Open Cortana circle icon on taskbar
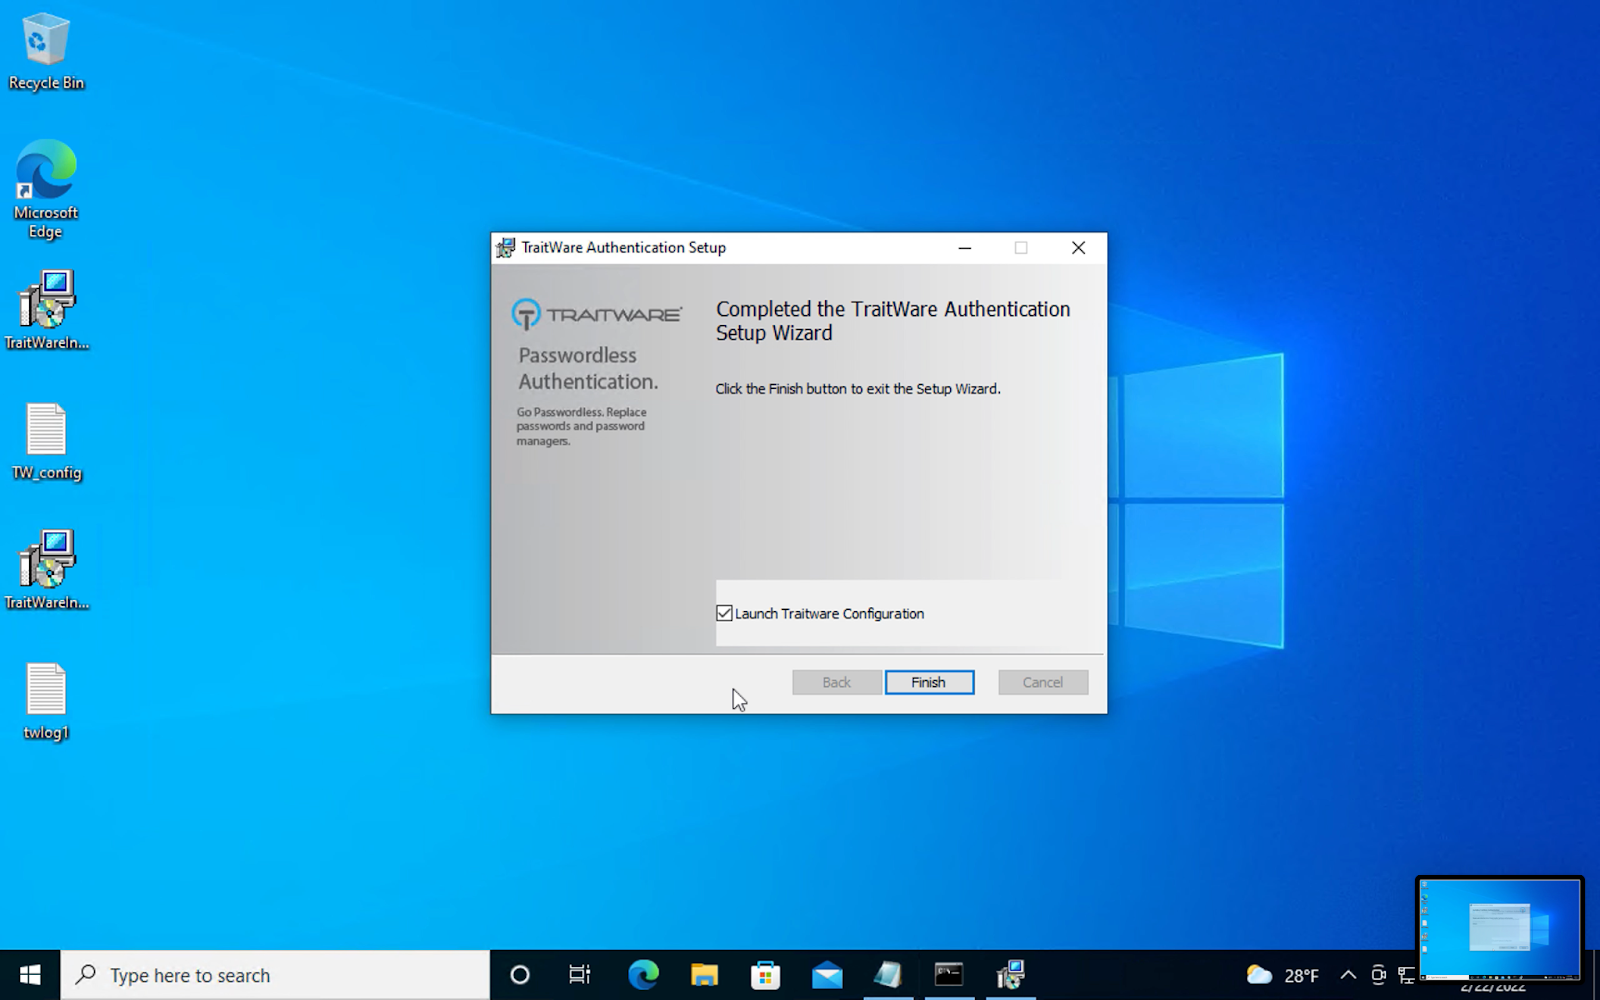 tap(520, 975)
